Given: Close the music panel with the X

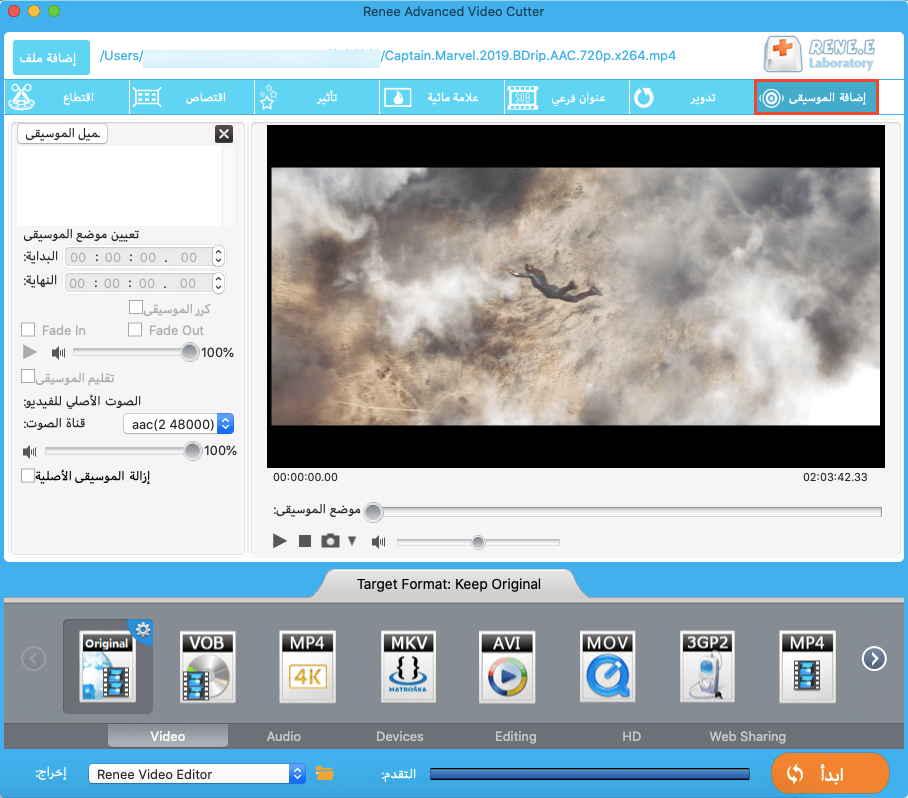Looking at the screenshot, I should click(x=224, y=134).
